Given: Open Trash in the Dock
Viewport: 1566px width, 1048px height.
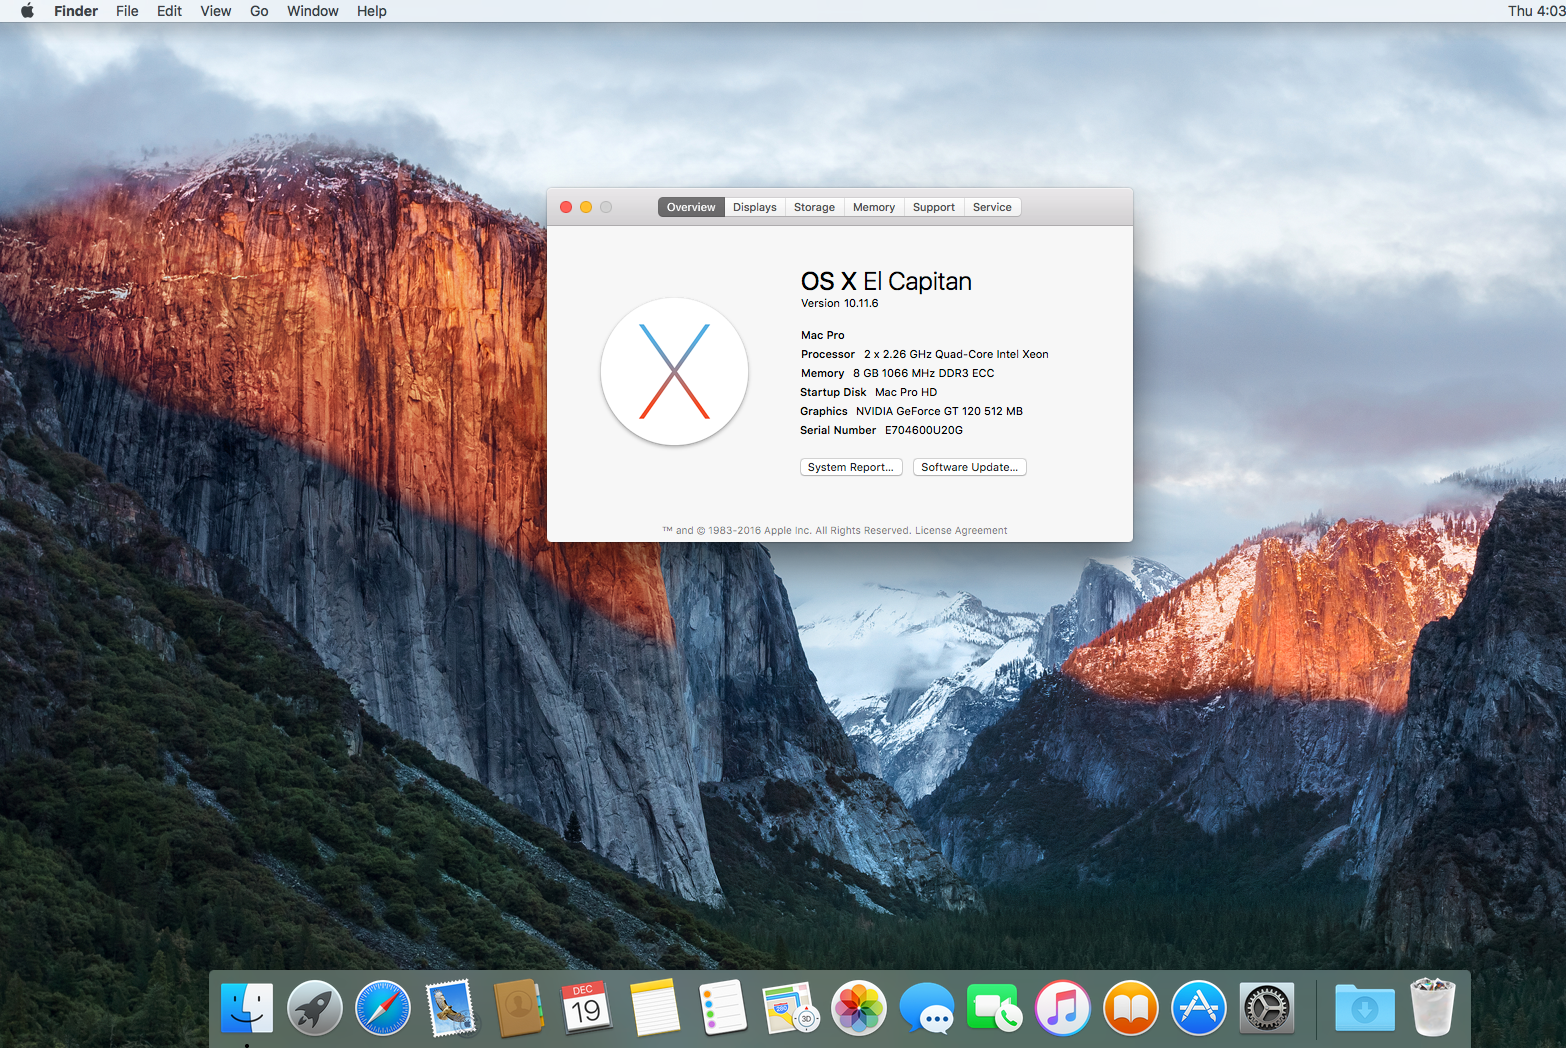Looking at the screenshot, I should pyautogui.click(x=1433, y=1007).
